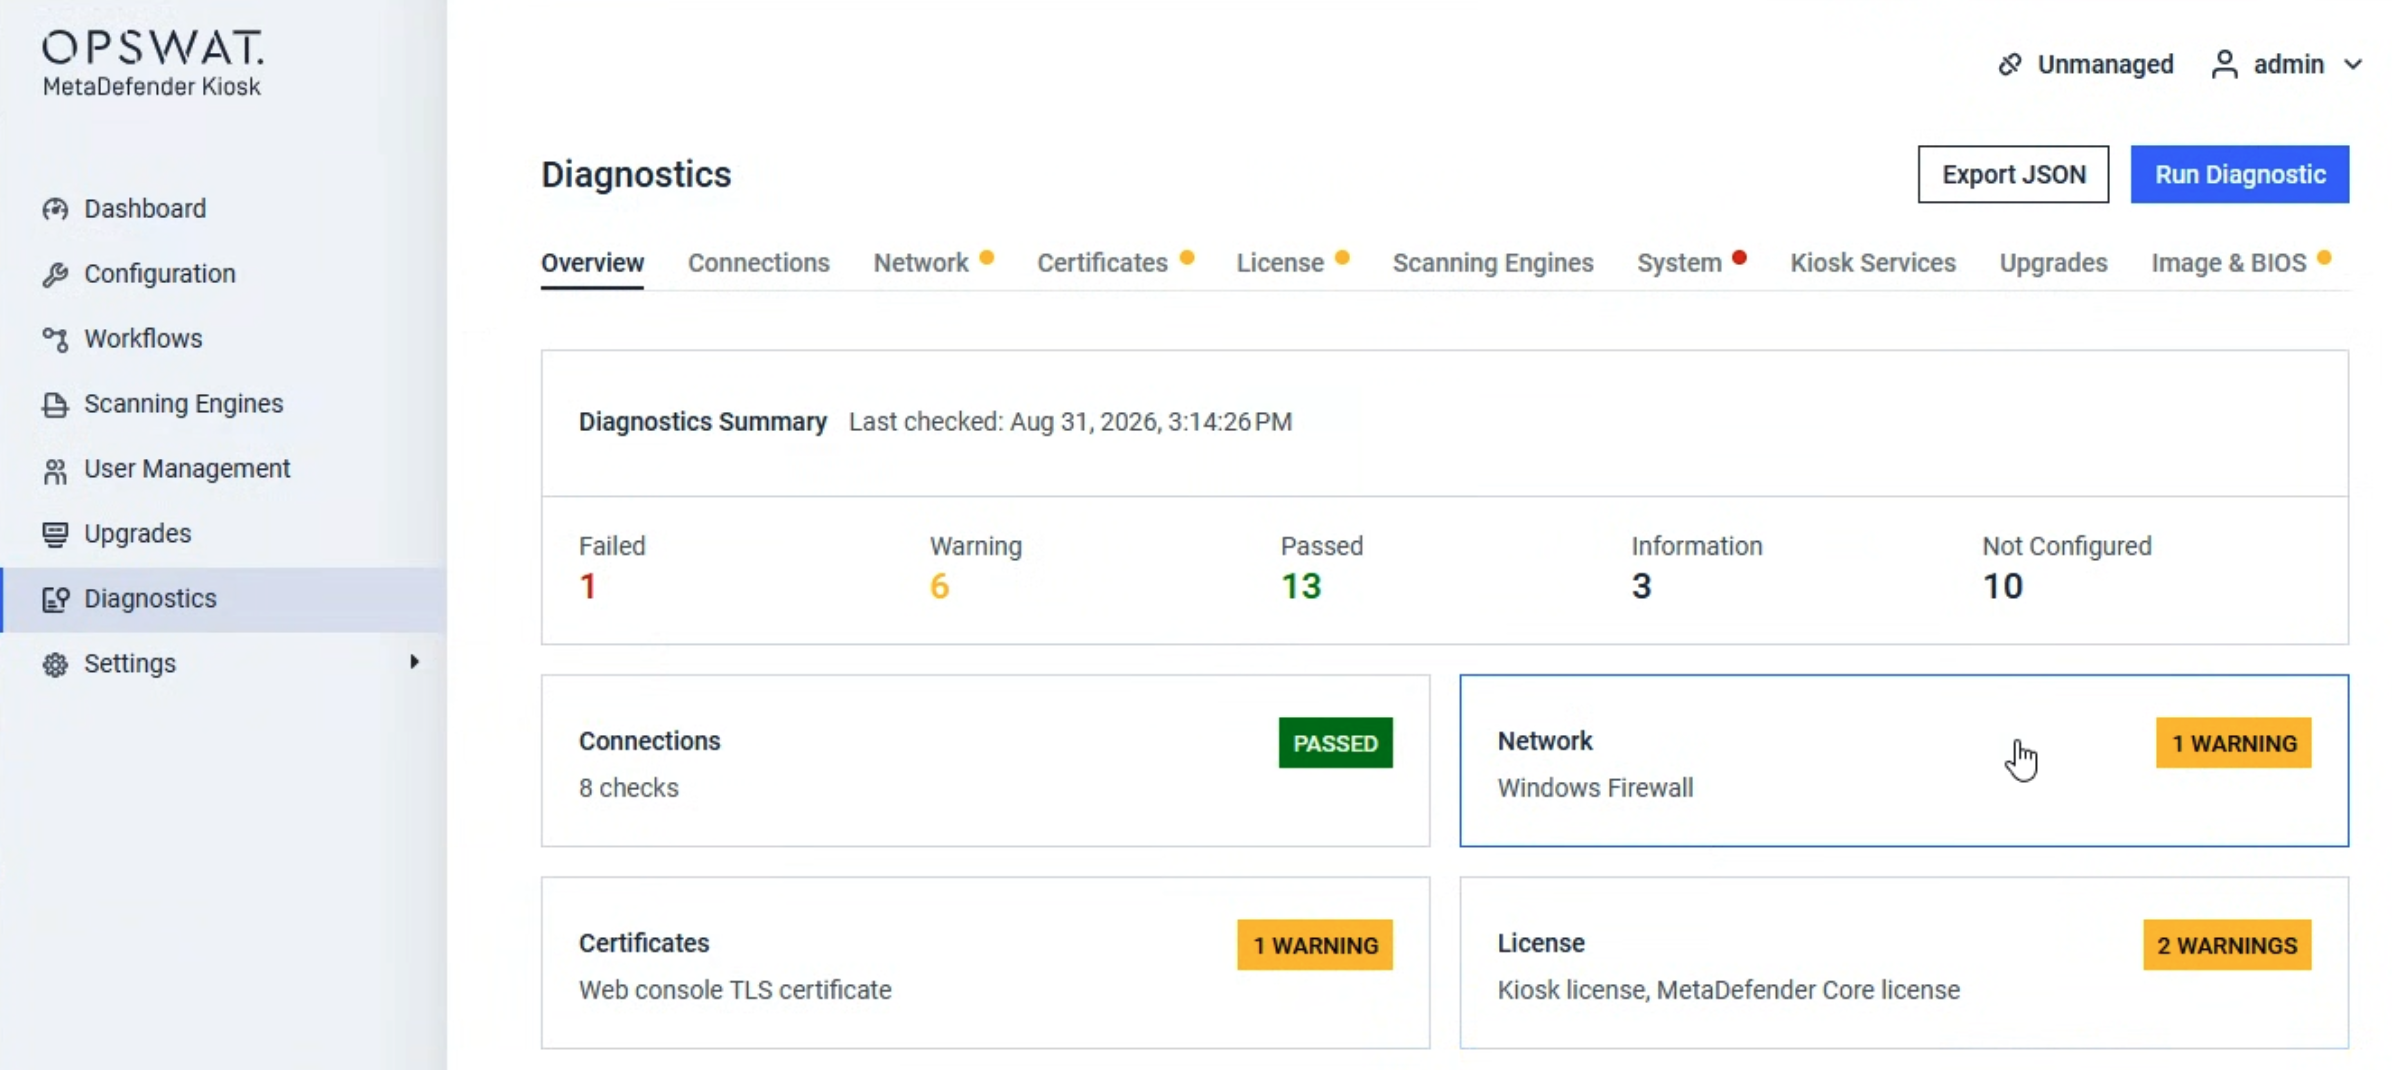This screenshot has height=1070, width=2392.
Task: Click the User Management people icon
Action: point(55,469)
